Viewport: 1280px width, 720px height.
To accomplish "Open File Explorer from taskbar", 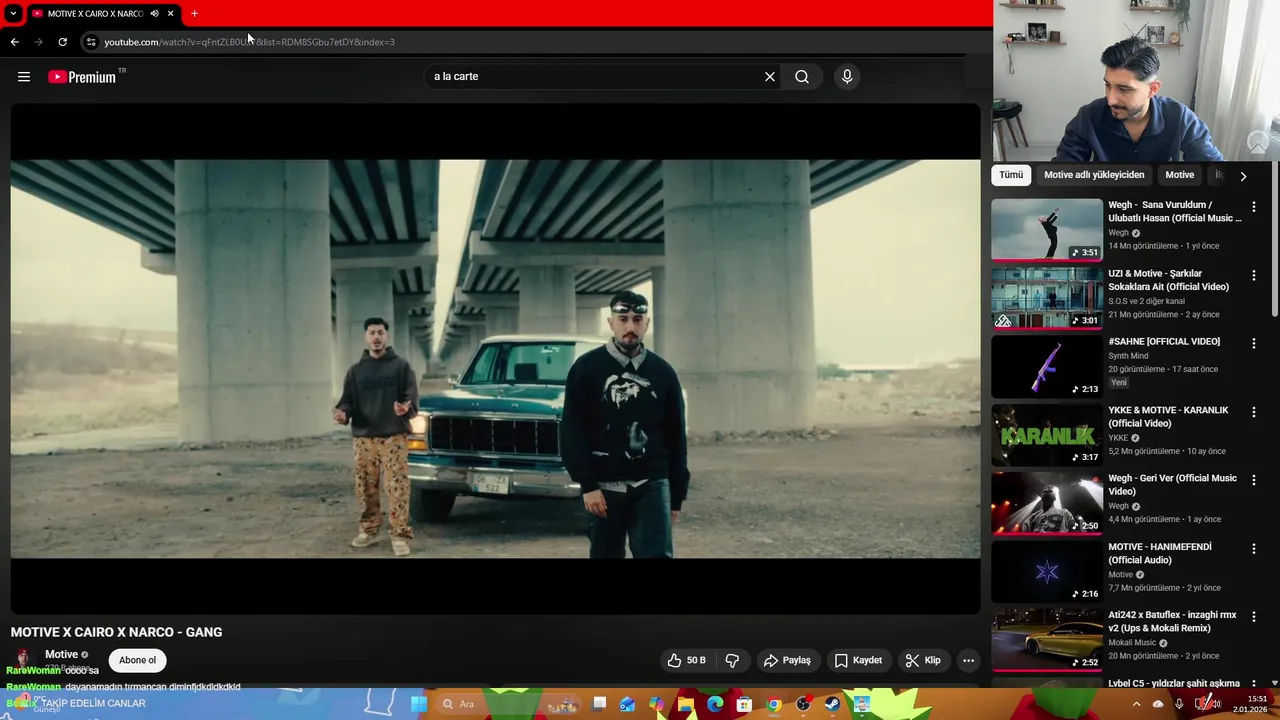I will tap(686, 704).
